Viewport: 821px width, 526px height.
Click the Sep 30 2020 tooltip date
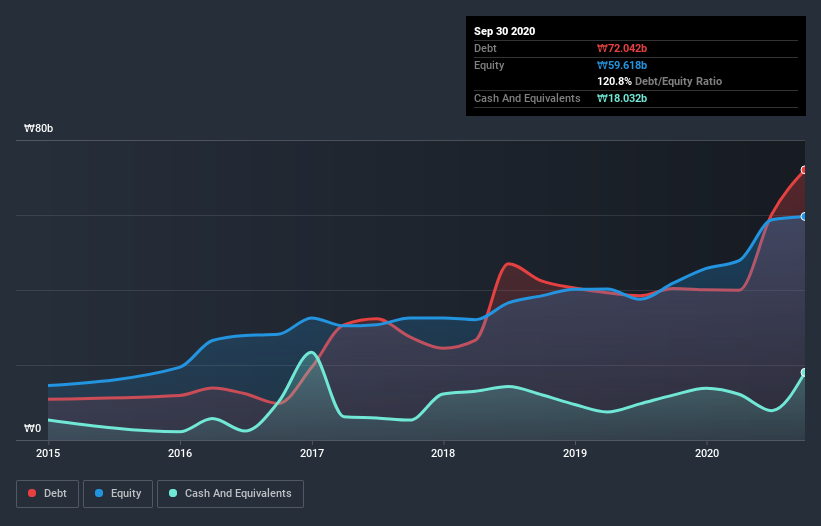(x=505, y=31)
